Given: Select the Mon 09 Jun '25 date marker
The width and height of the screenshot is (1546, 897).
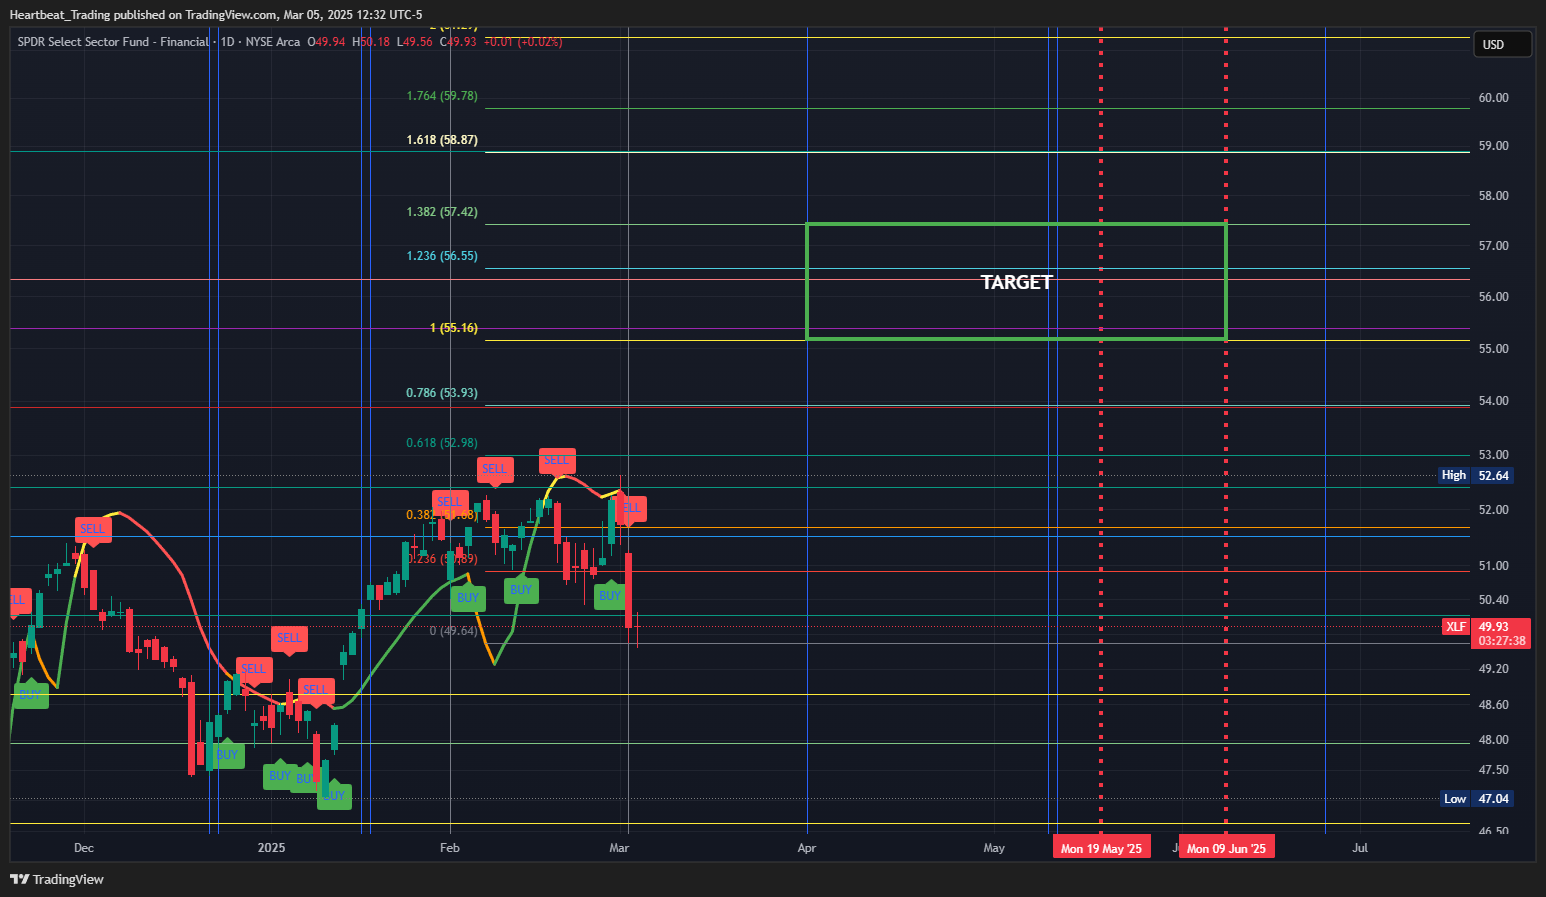Looking at the screenshot, I should tap(1226, 848).
